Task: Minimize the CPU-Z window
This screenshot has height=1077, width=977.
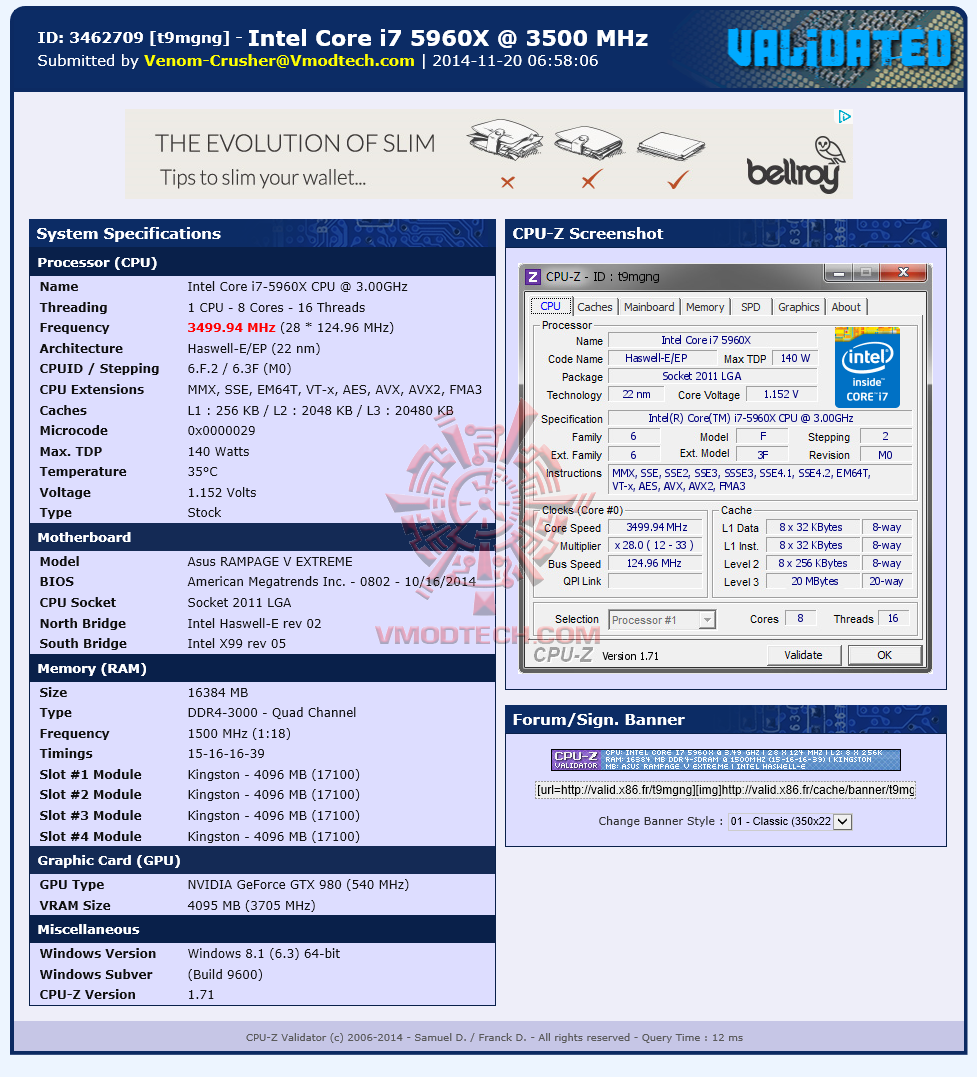Action: [838, 274]
